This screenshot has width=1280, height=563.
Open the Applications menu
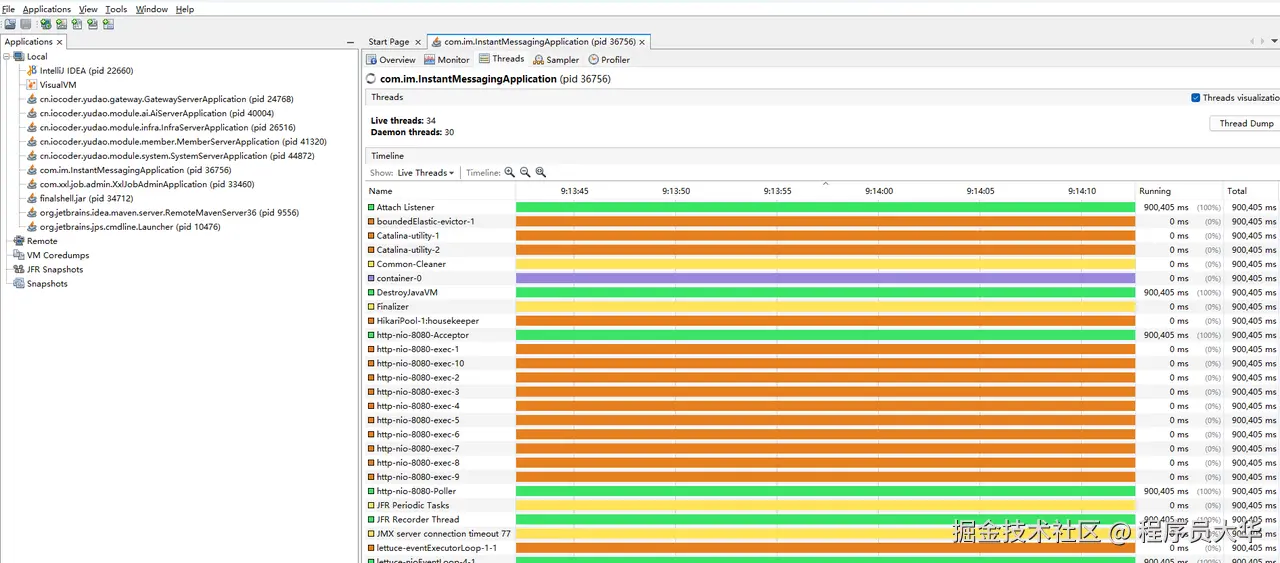tap(47, 9)
